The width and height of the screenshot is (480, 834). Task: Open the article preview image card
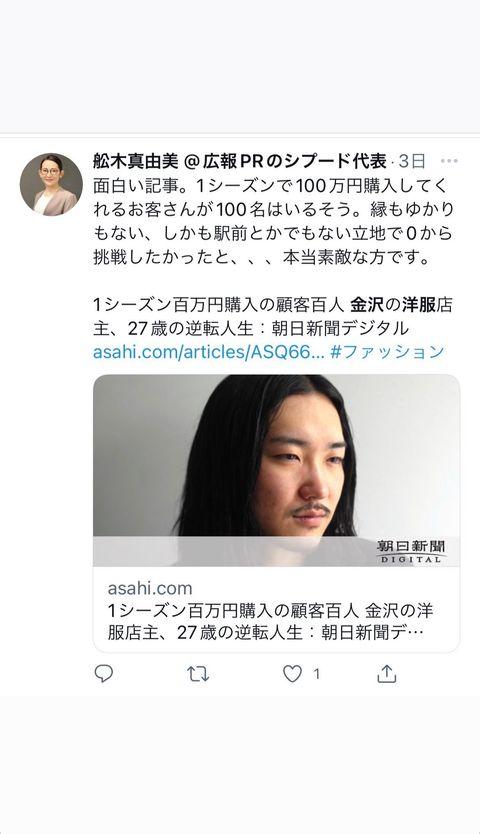coord(276,470)
